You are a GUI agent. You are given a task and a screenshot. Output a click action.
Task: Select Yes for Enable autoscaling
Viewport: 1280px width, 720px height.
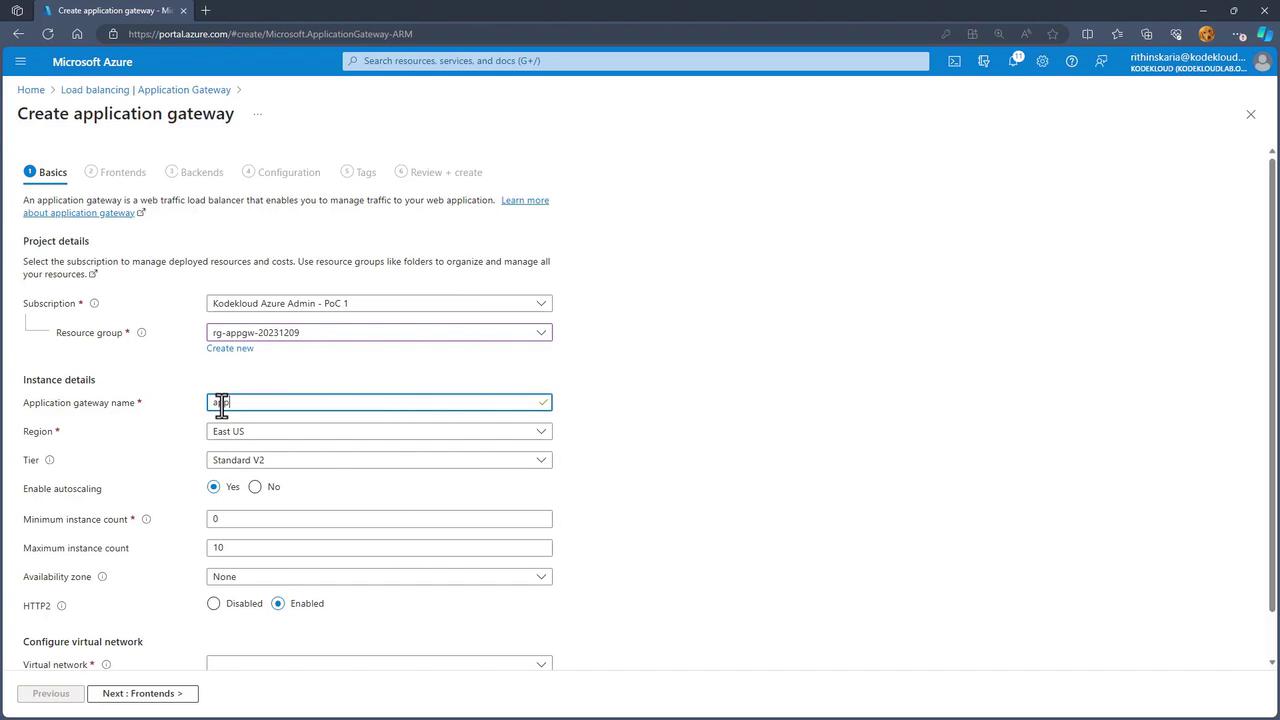(213, 487)
